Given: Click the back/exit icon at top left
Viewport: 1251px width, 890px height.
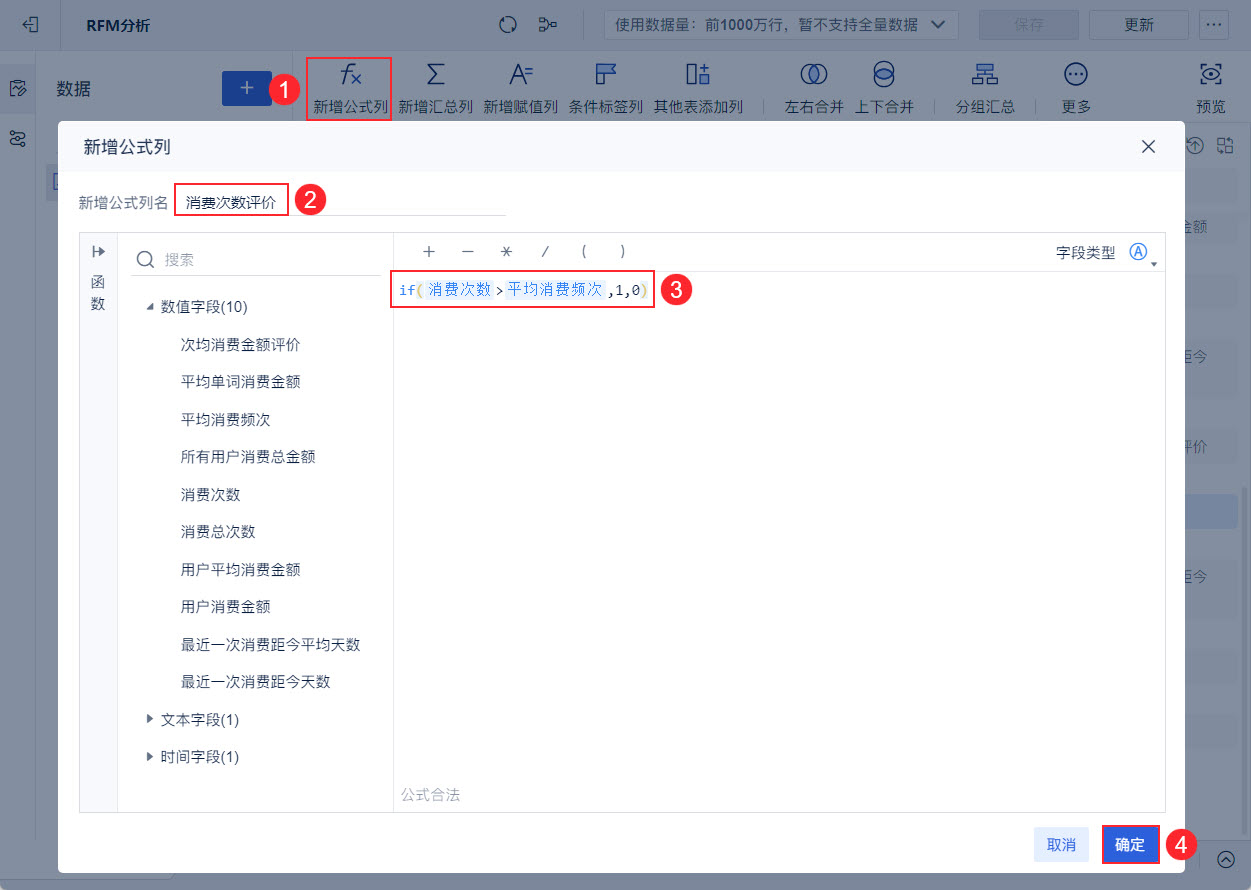Looking at the screenshot, I should 30,25.
